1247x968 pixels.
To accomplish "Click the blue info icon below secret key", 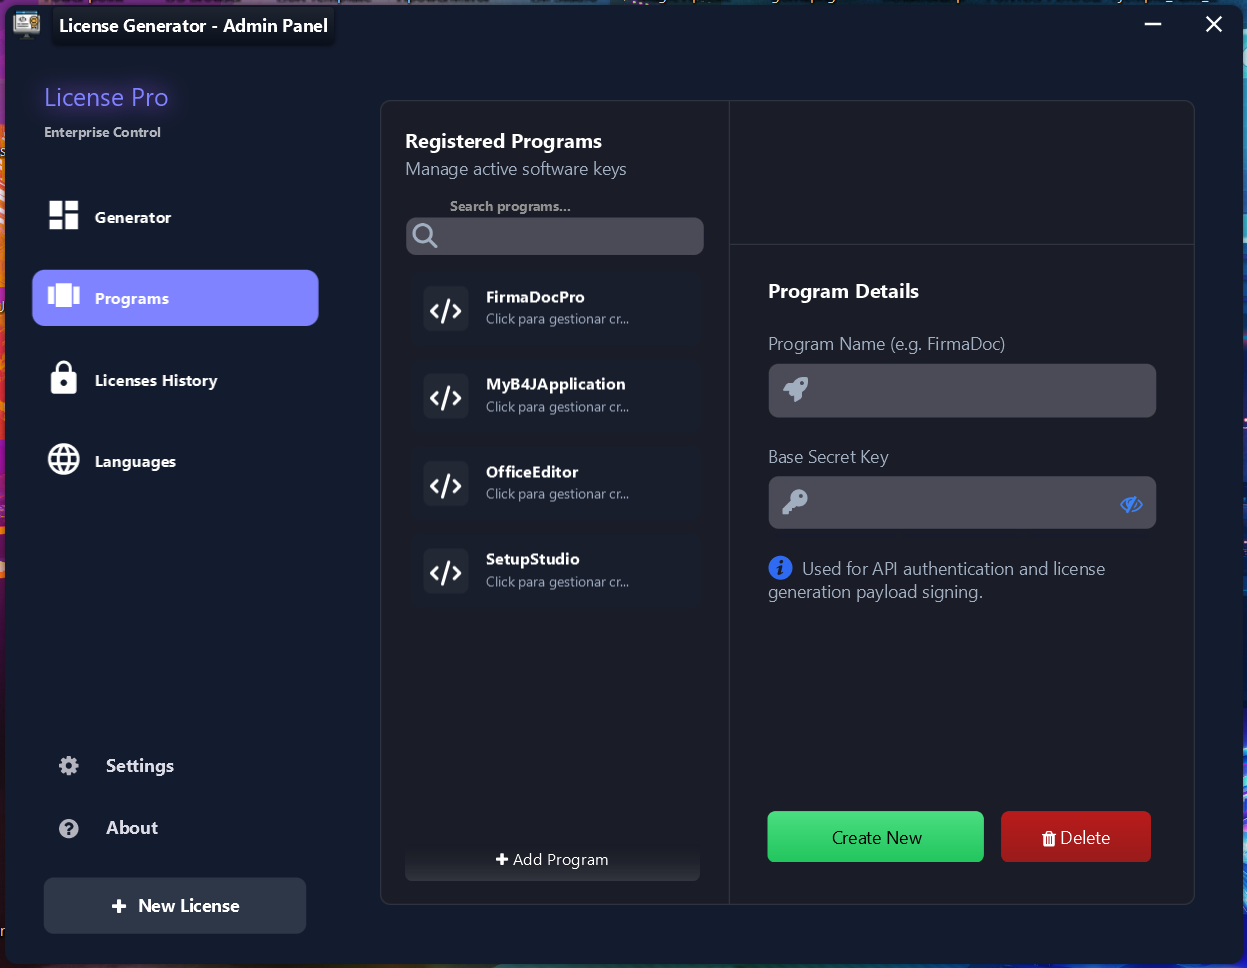I will point(780,568).
